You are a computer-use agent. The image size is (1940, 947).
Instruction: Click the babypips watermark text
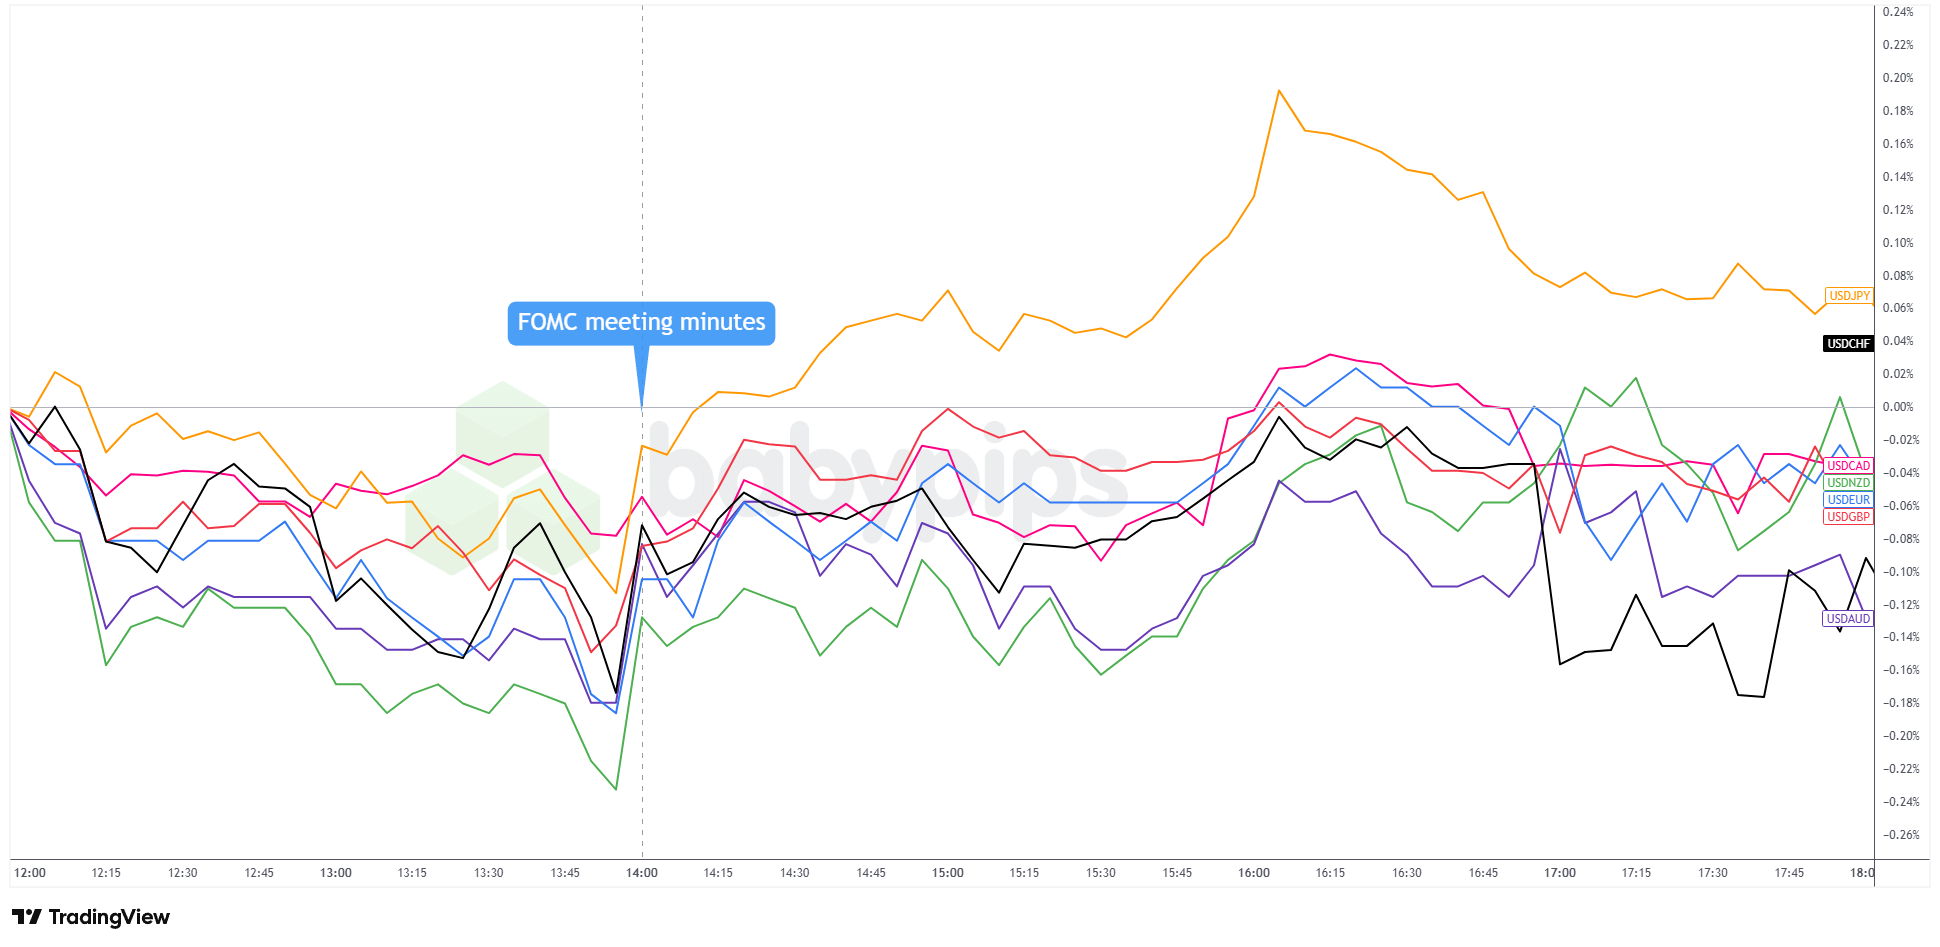pyautogui.click(x=890, y=480)
